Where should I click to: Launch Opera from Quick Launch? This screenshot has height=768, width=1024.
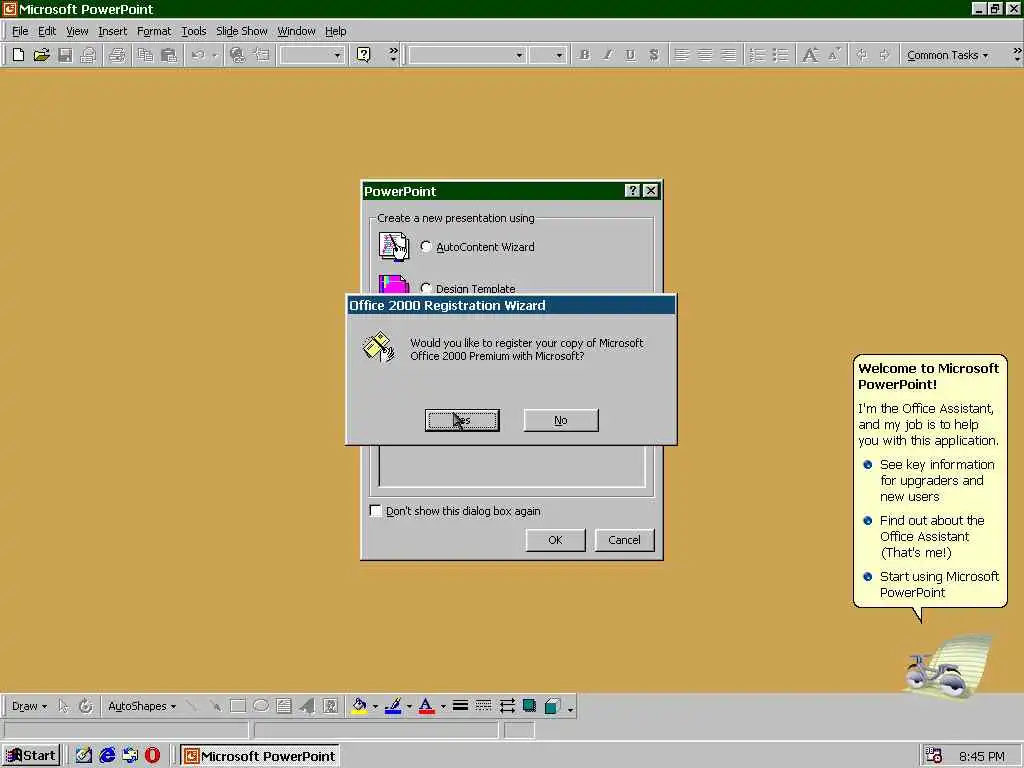tap(153, 756)
